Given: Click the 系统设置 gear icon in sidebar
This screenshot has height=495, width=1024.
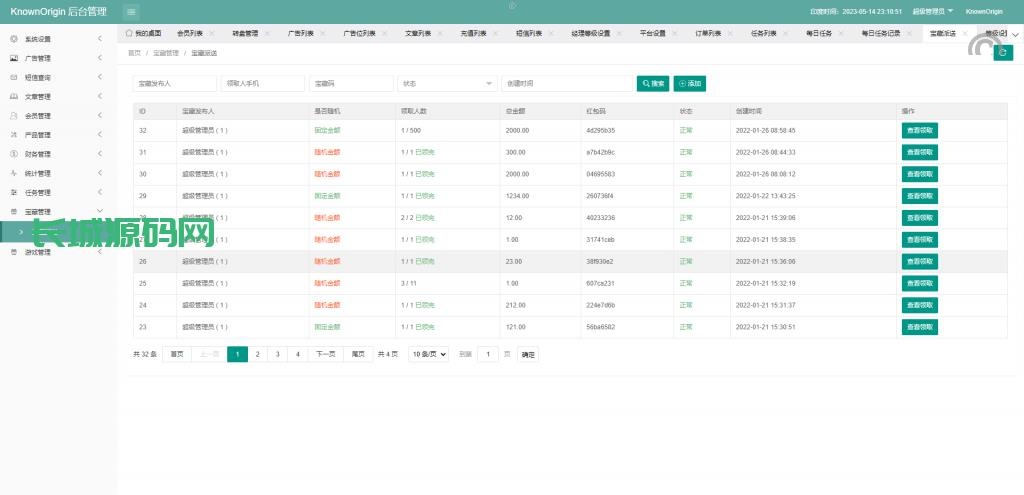Looking at the screenshot, I should [13, 39].
